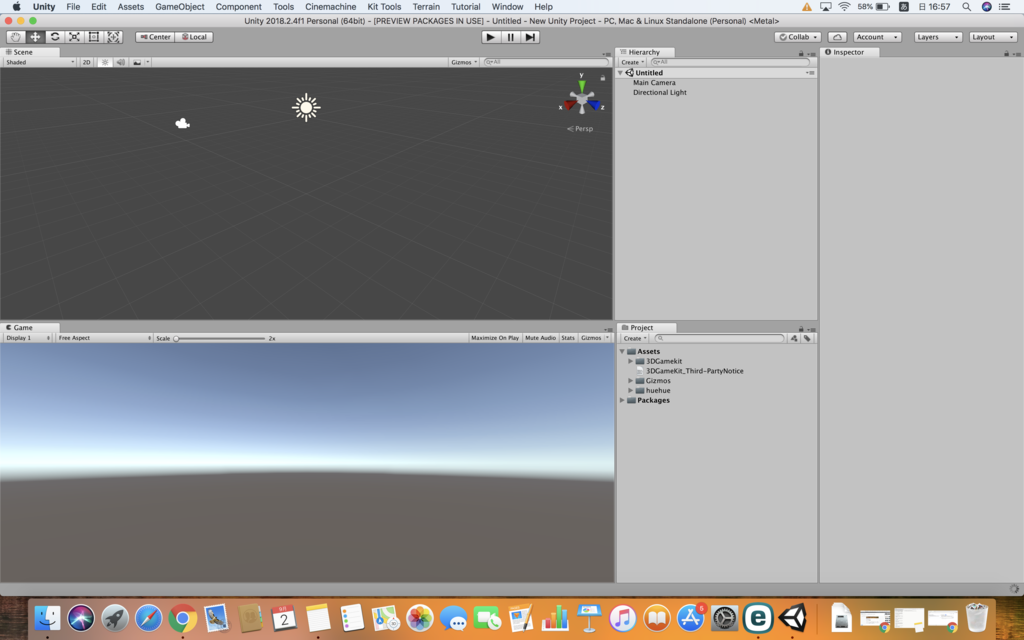
Task: Select the Rotate tool
Action: click(55, 37)
